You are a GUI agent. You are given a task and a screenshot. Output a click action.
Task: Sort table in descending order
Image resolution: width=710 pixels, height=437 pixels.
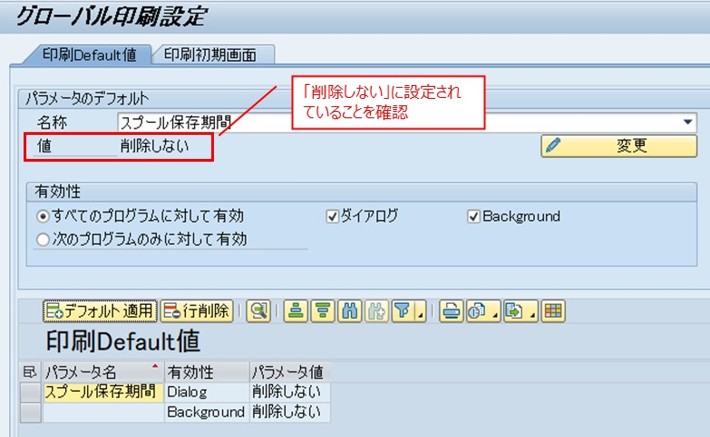pos(322,311)
